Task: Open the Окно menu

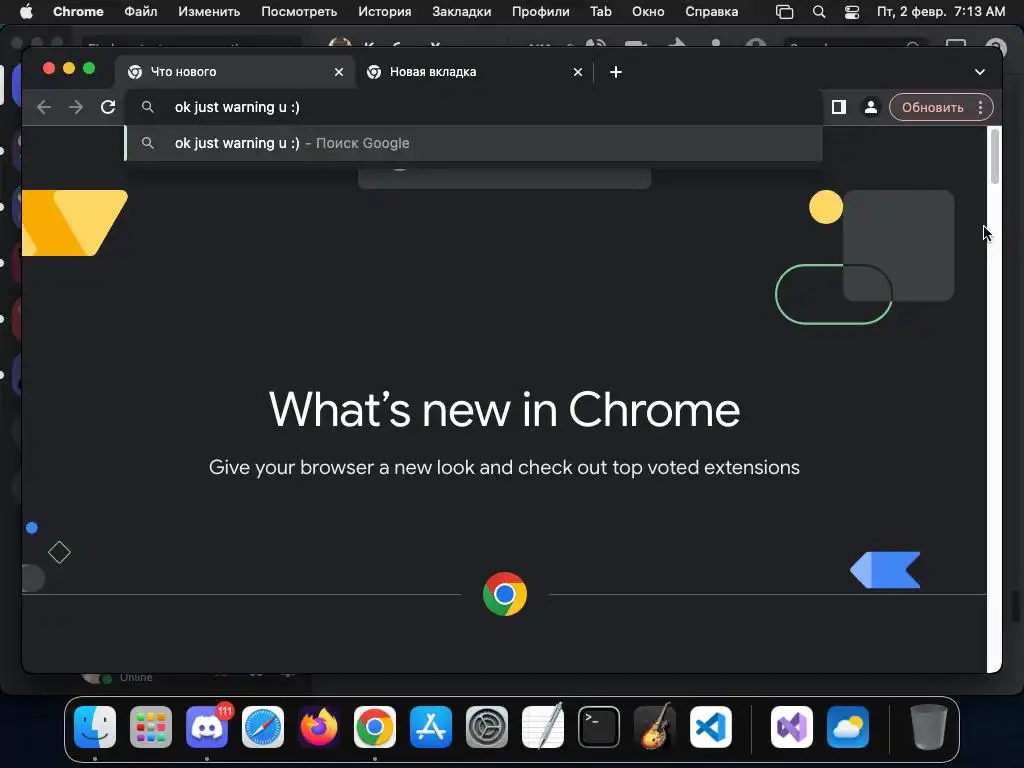Action: coord(648,12)
